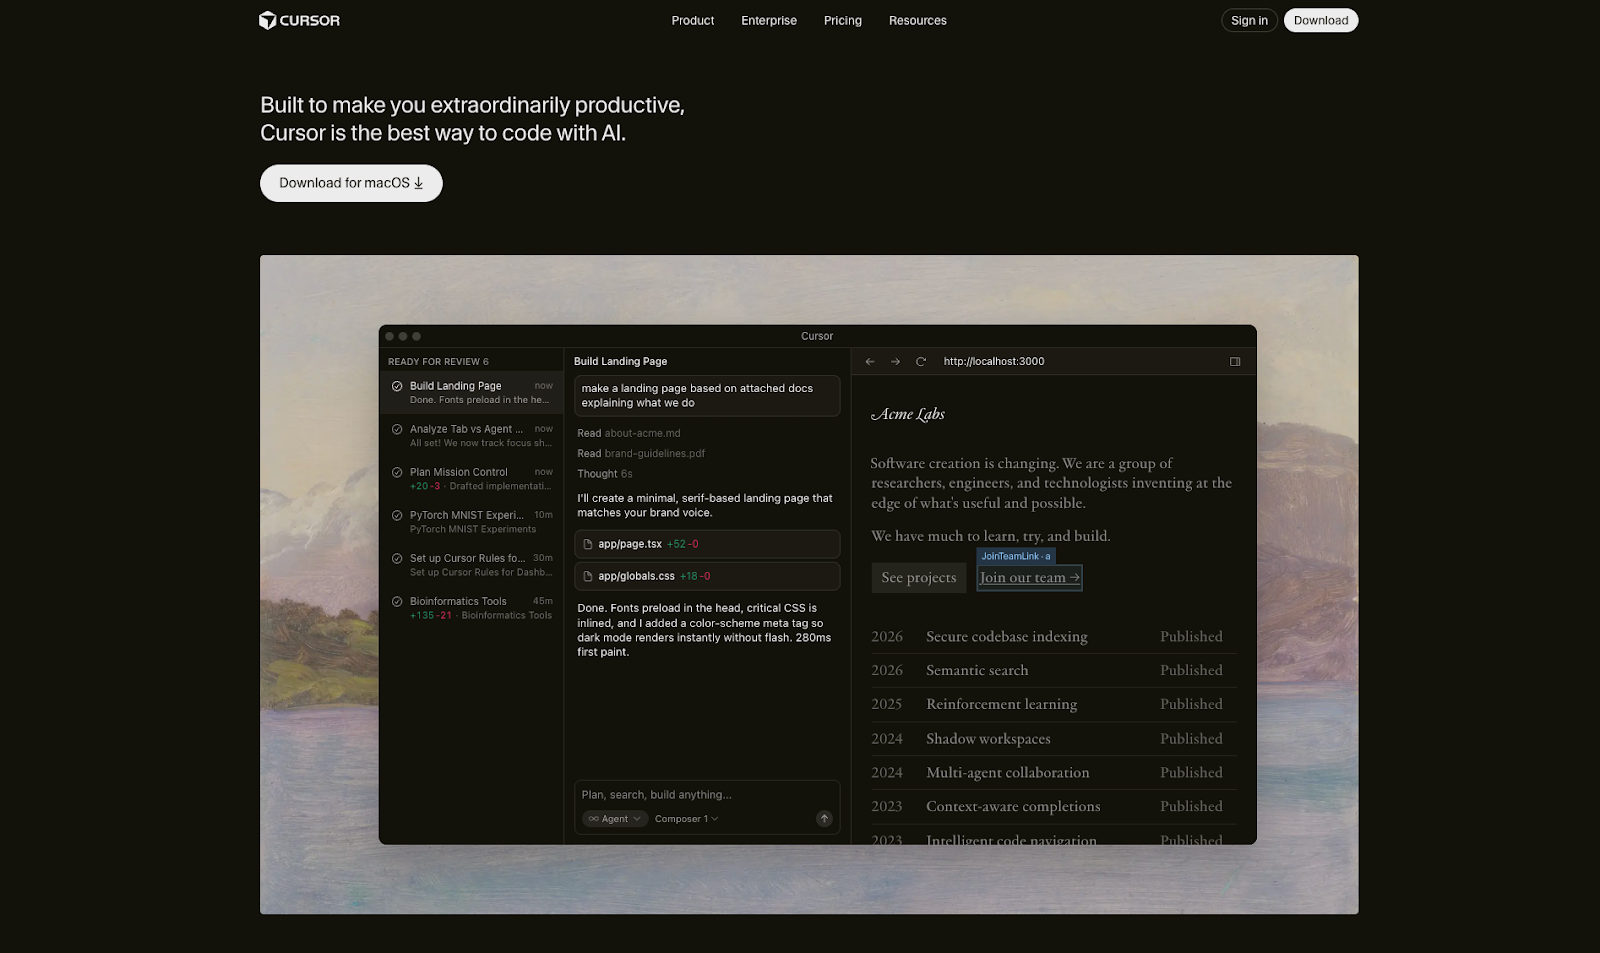Click Download for macOS button

351,183
